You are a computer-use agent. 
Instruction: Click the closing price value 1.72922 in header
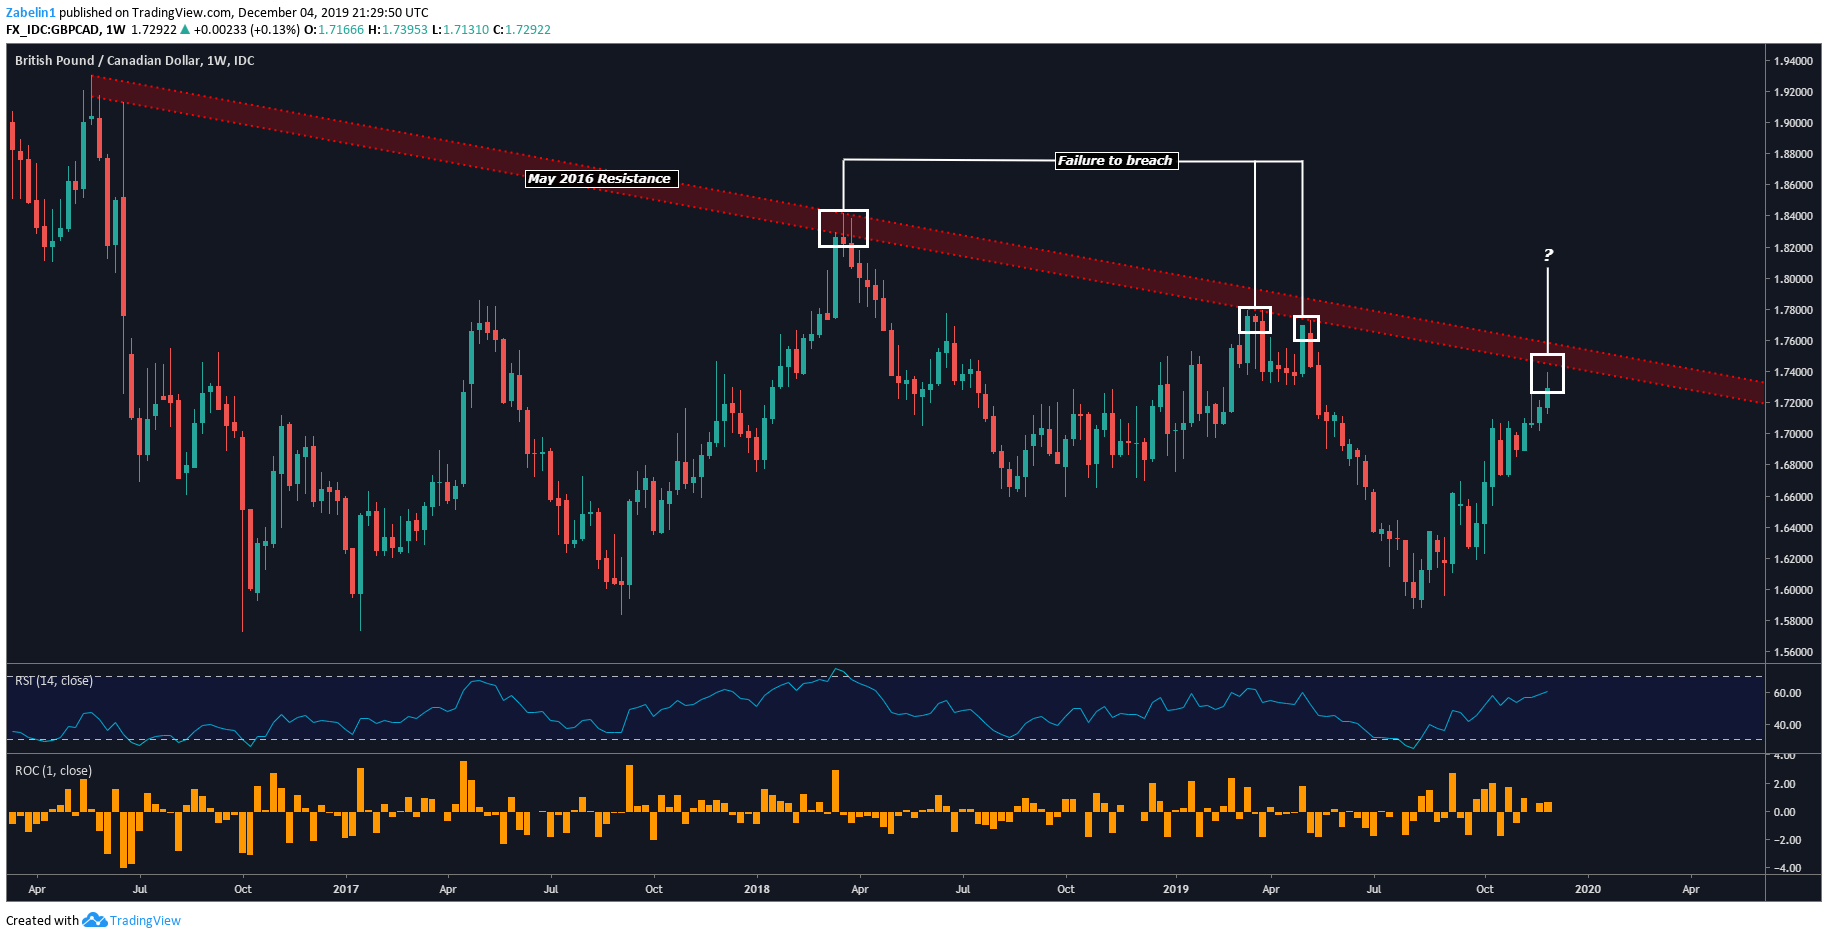pyautogui.click(x=528, y=30)
